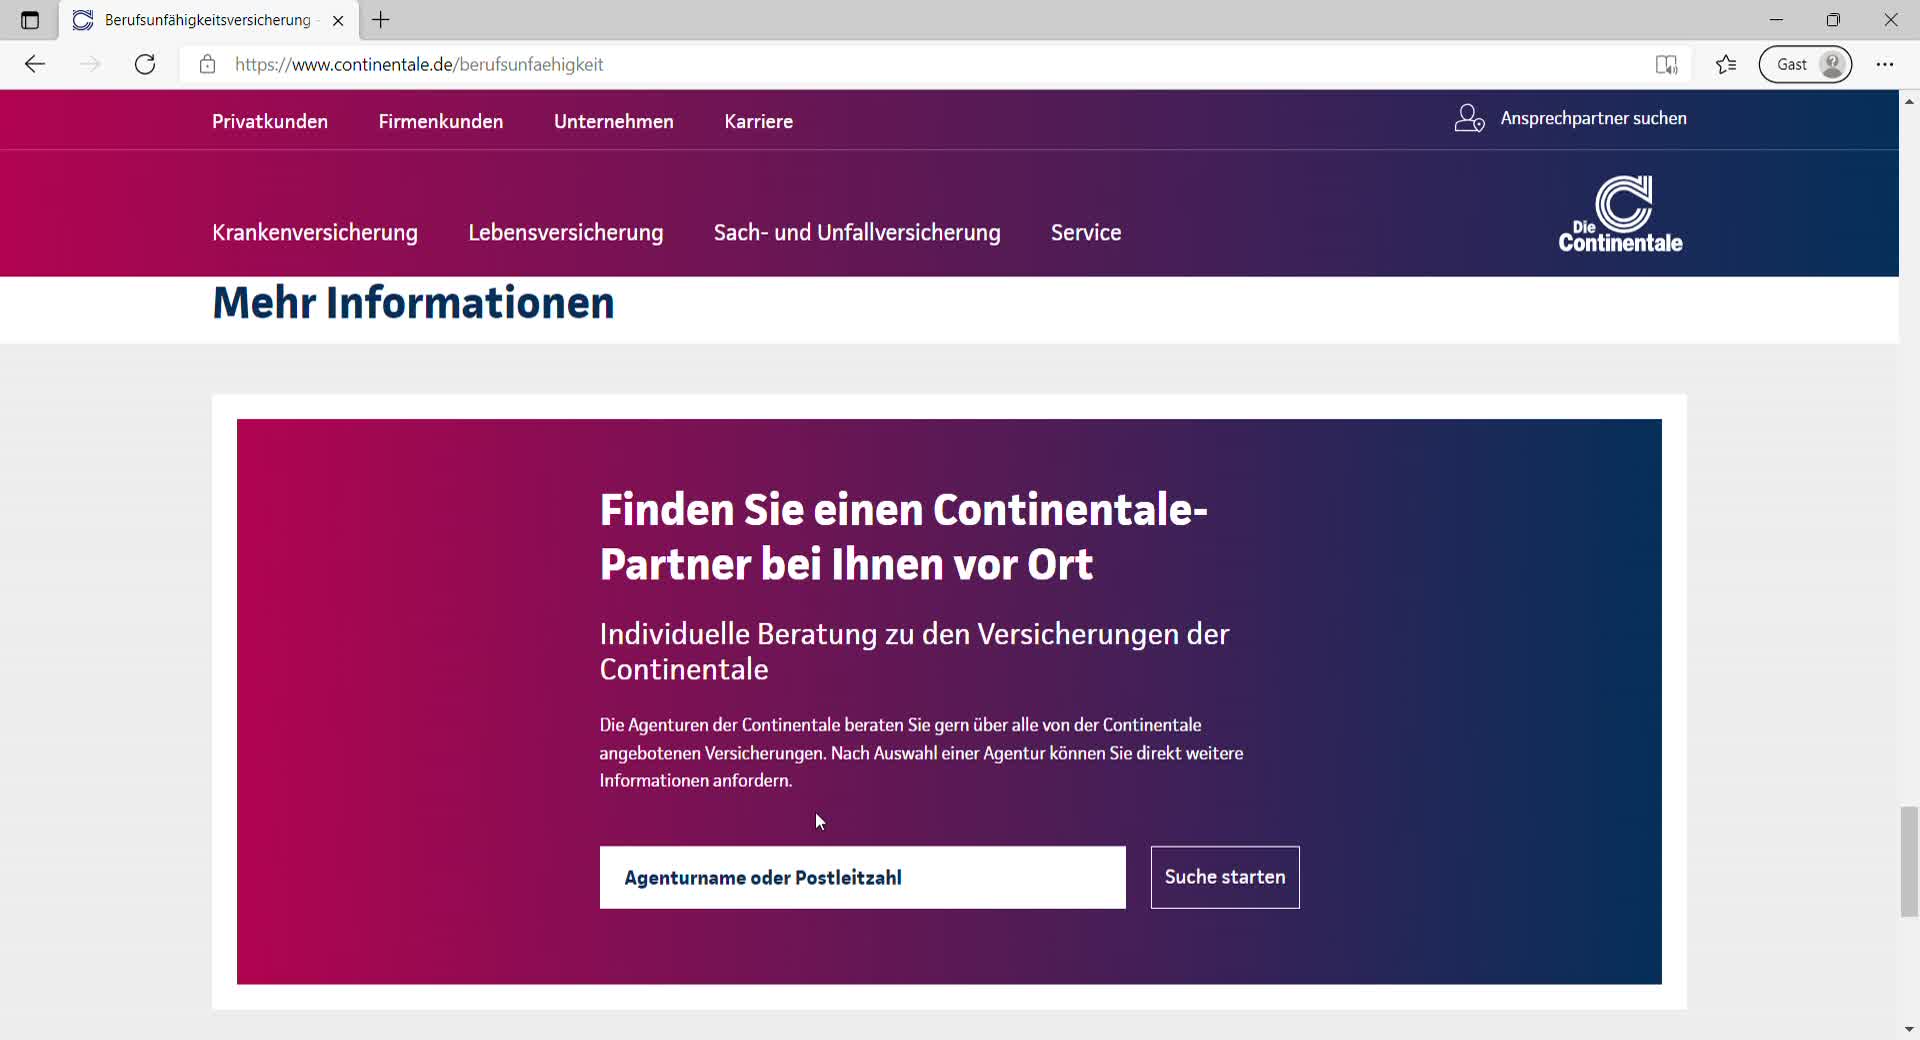
Task: Reload the page with refresh icon
Action: (145, 64)
